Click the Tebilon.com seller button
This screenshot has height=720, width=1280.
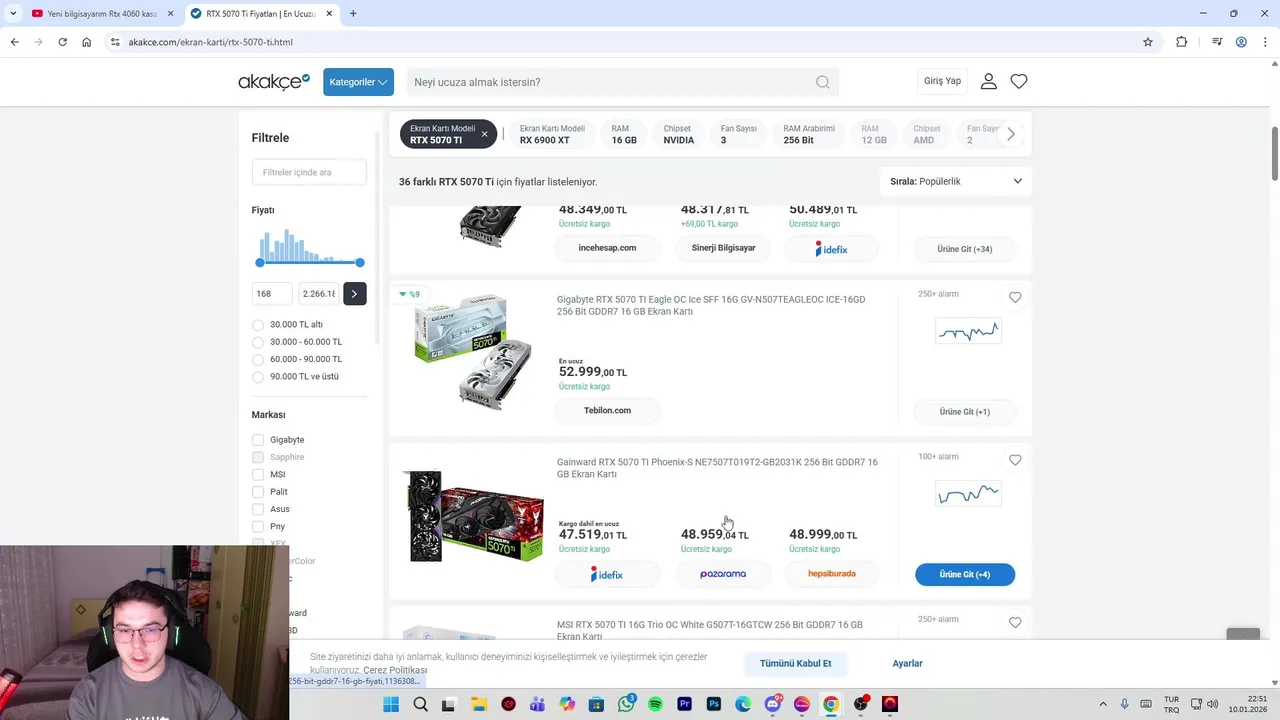[607, 410]
